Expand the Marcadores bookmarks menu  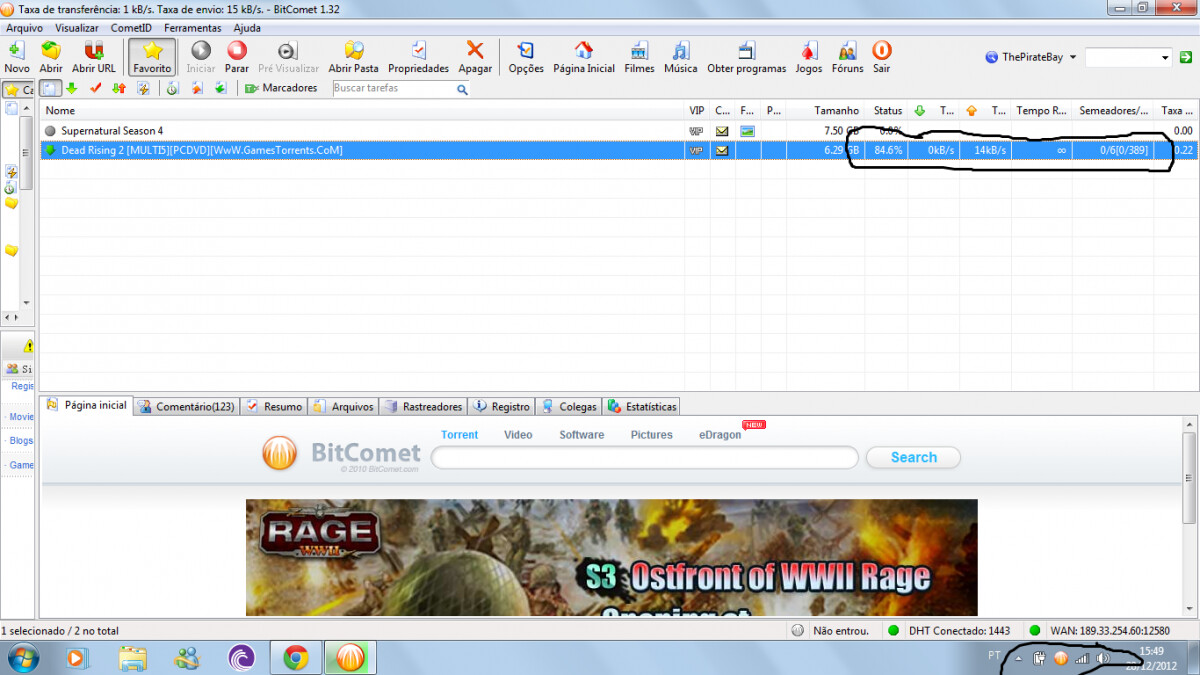(281, 88)
